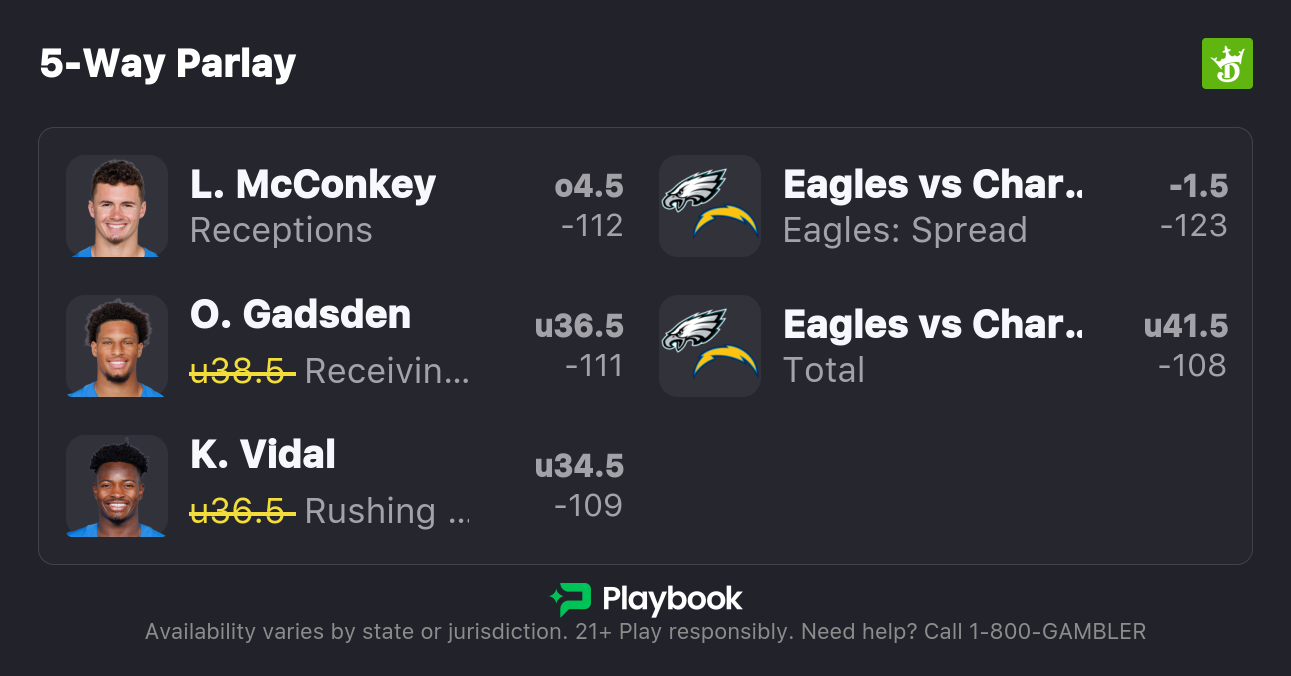Click the K. Vidal player headshot
This screenshot has width=1291, height=676.
click(x=117, y=486)
